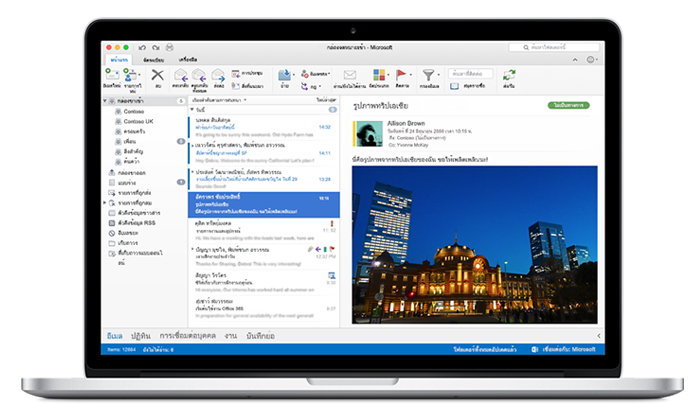This screenshot has height=420, width=700.
Task: Switch to Calendar view in the bottom navigation
Action: coord(141,336)
